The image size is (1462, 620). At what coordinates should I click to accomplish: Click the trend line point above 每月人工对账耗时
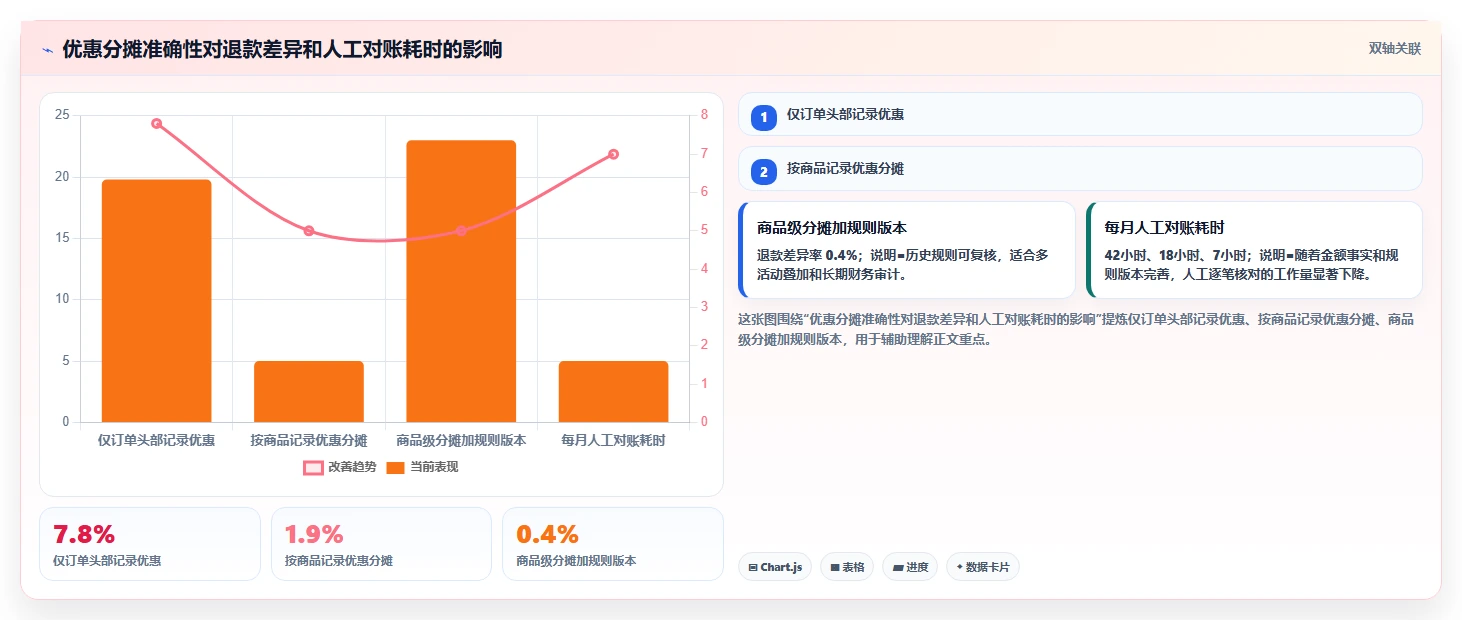[613, 154]
